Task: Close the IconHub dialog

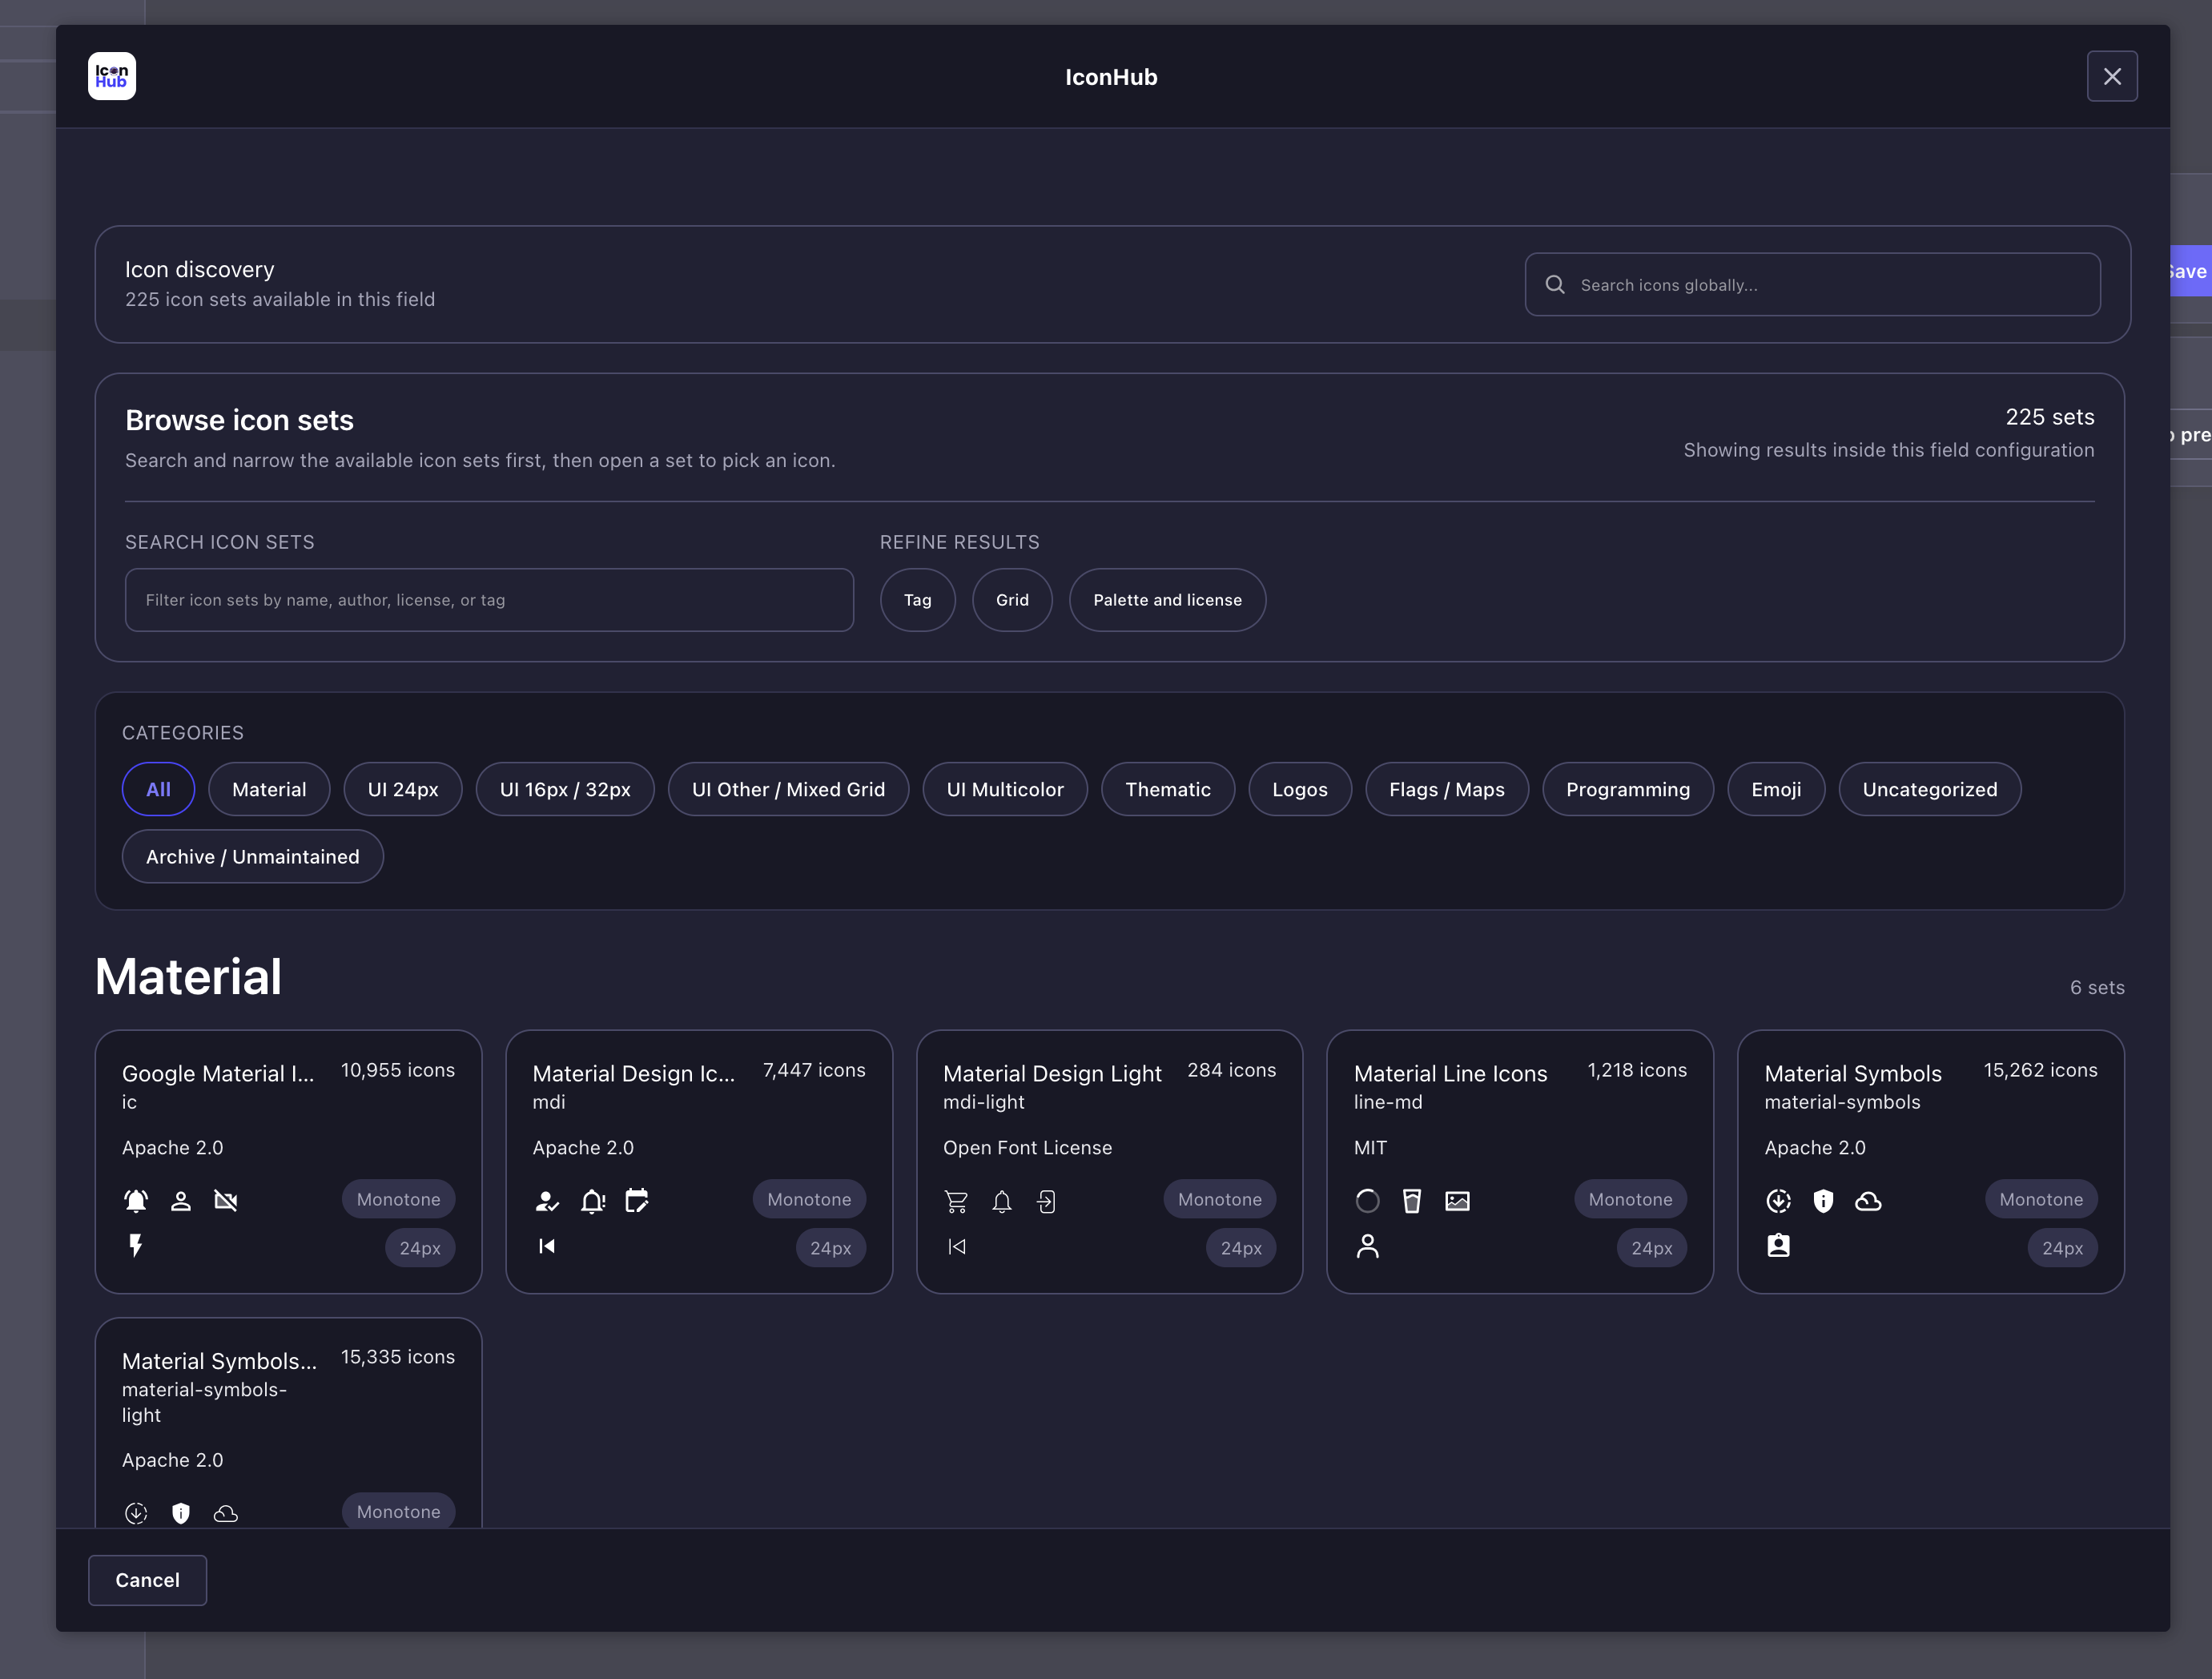Action: [x=2112, y=76]
